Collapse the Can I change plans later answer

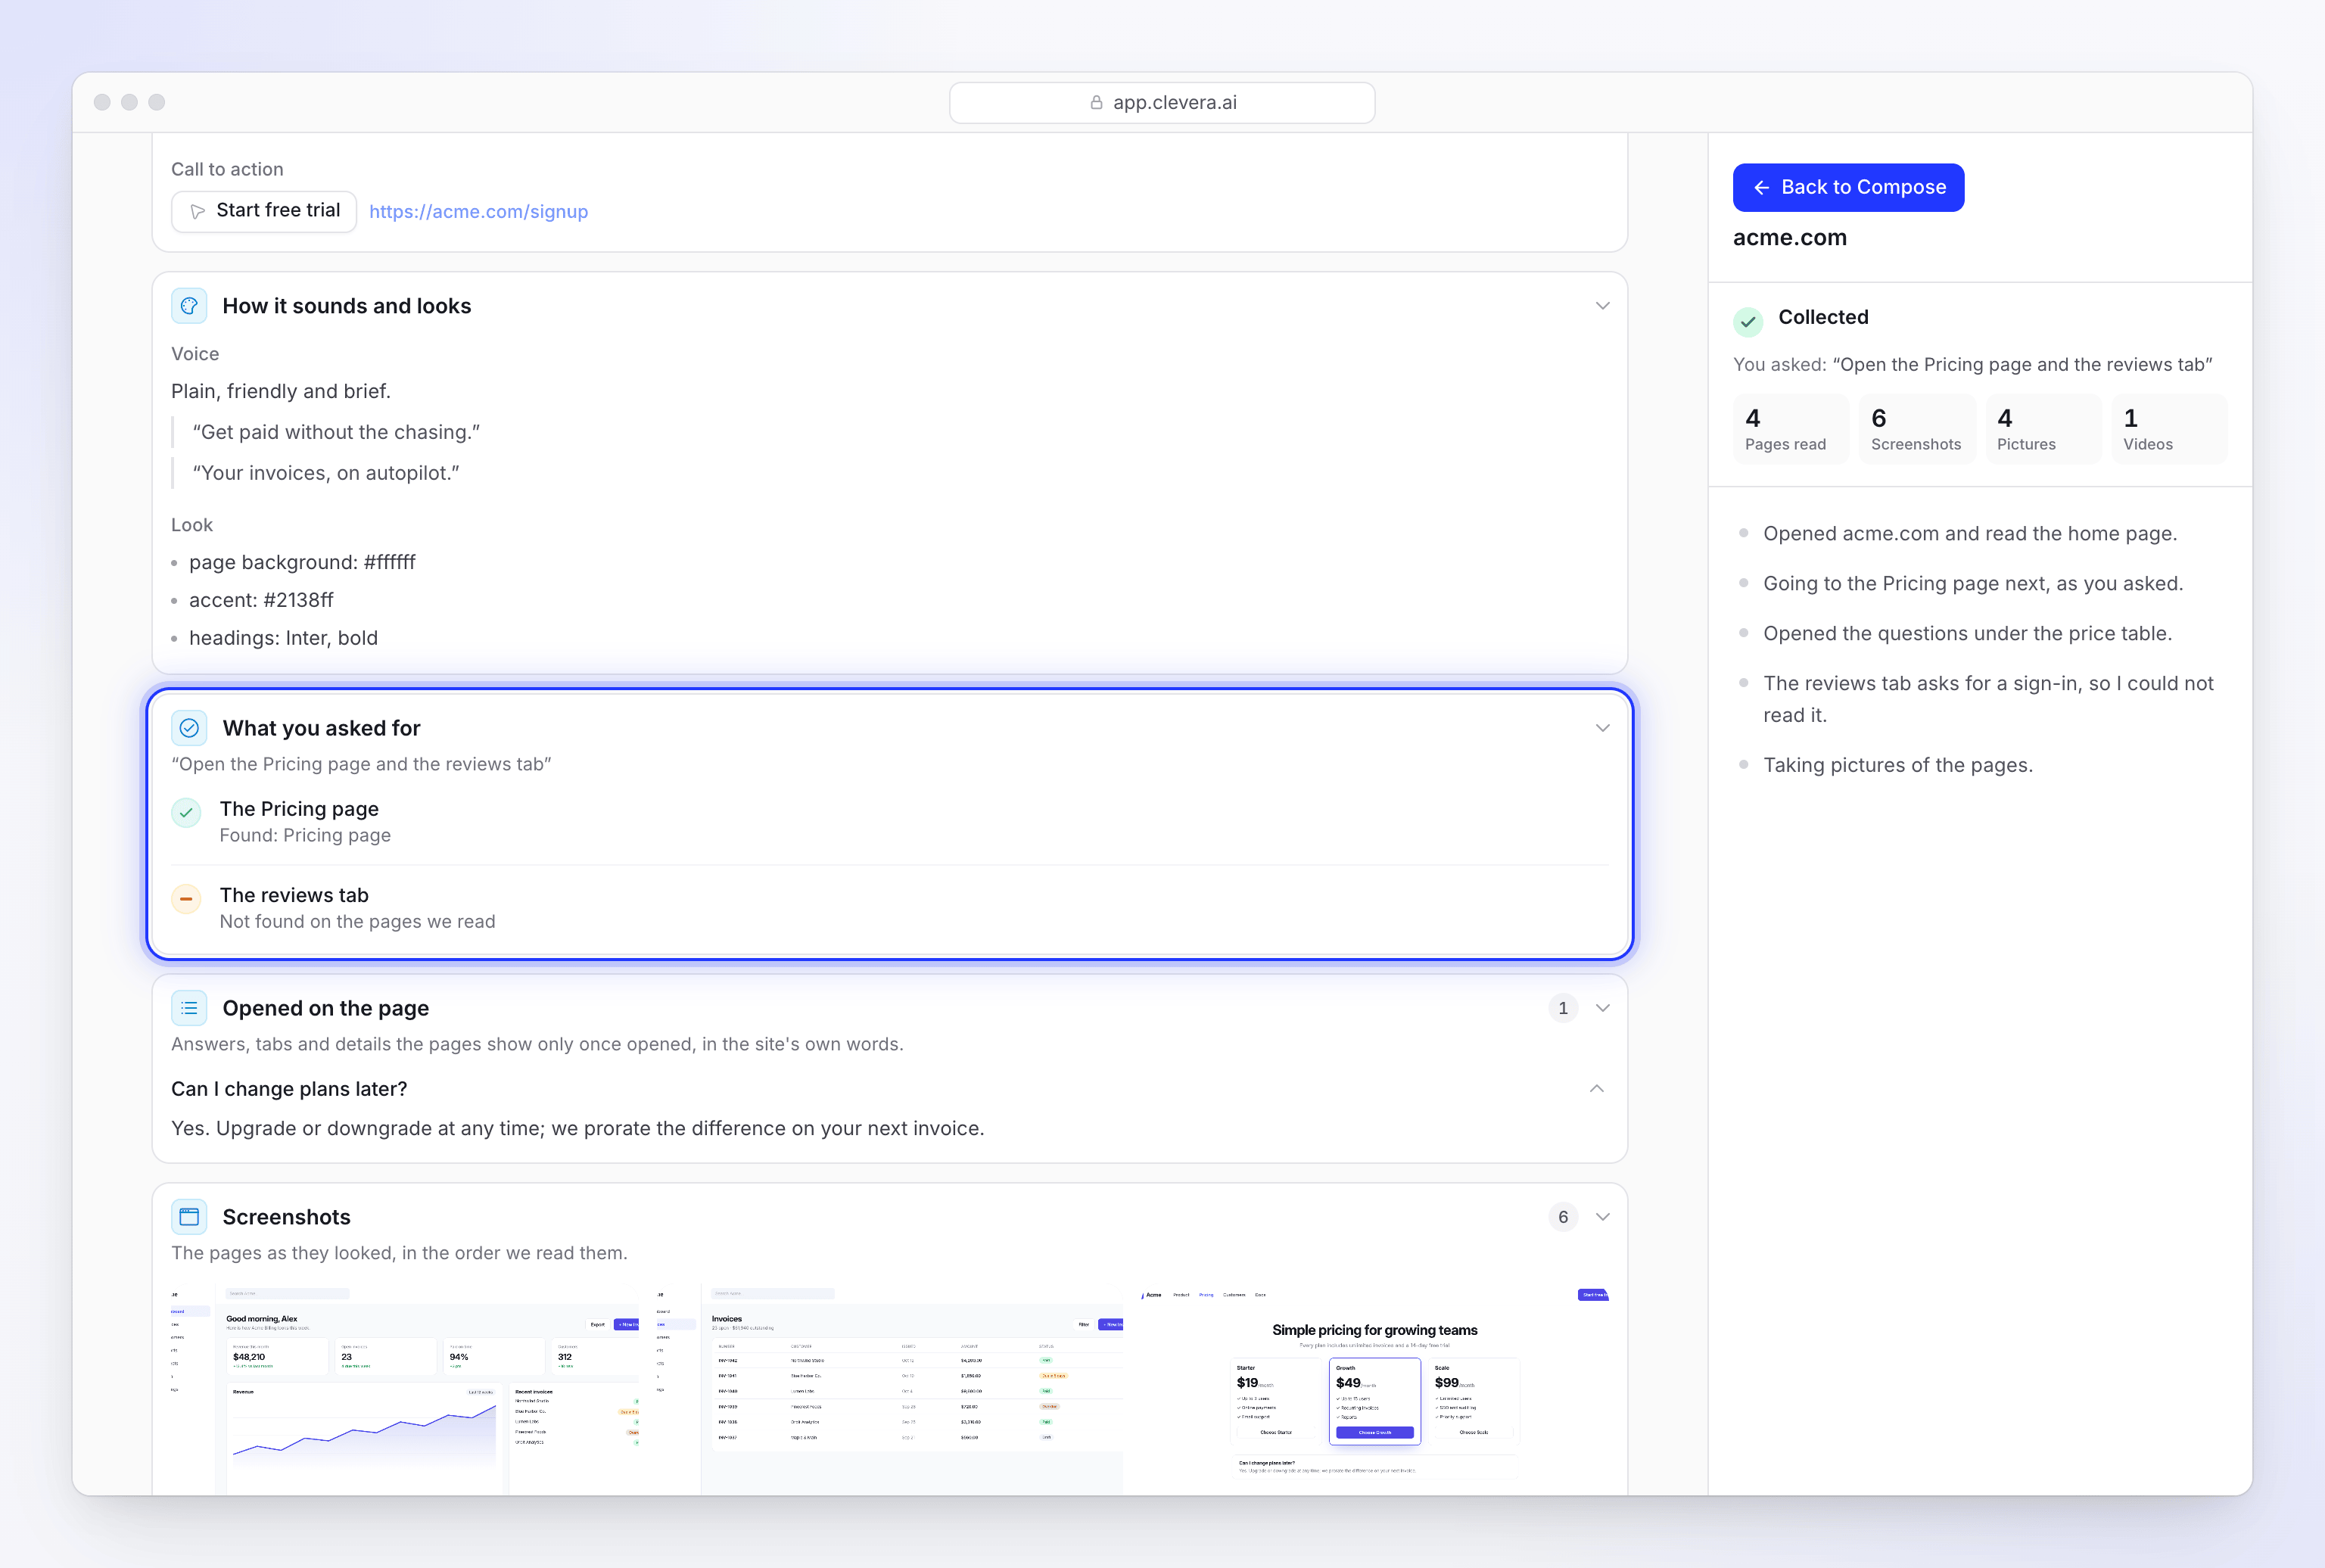pos(1597,1089)
